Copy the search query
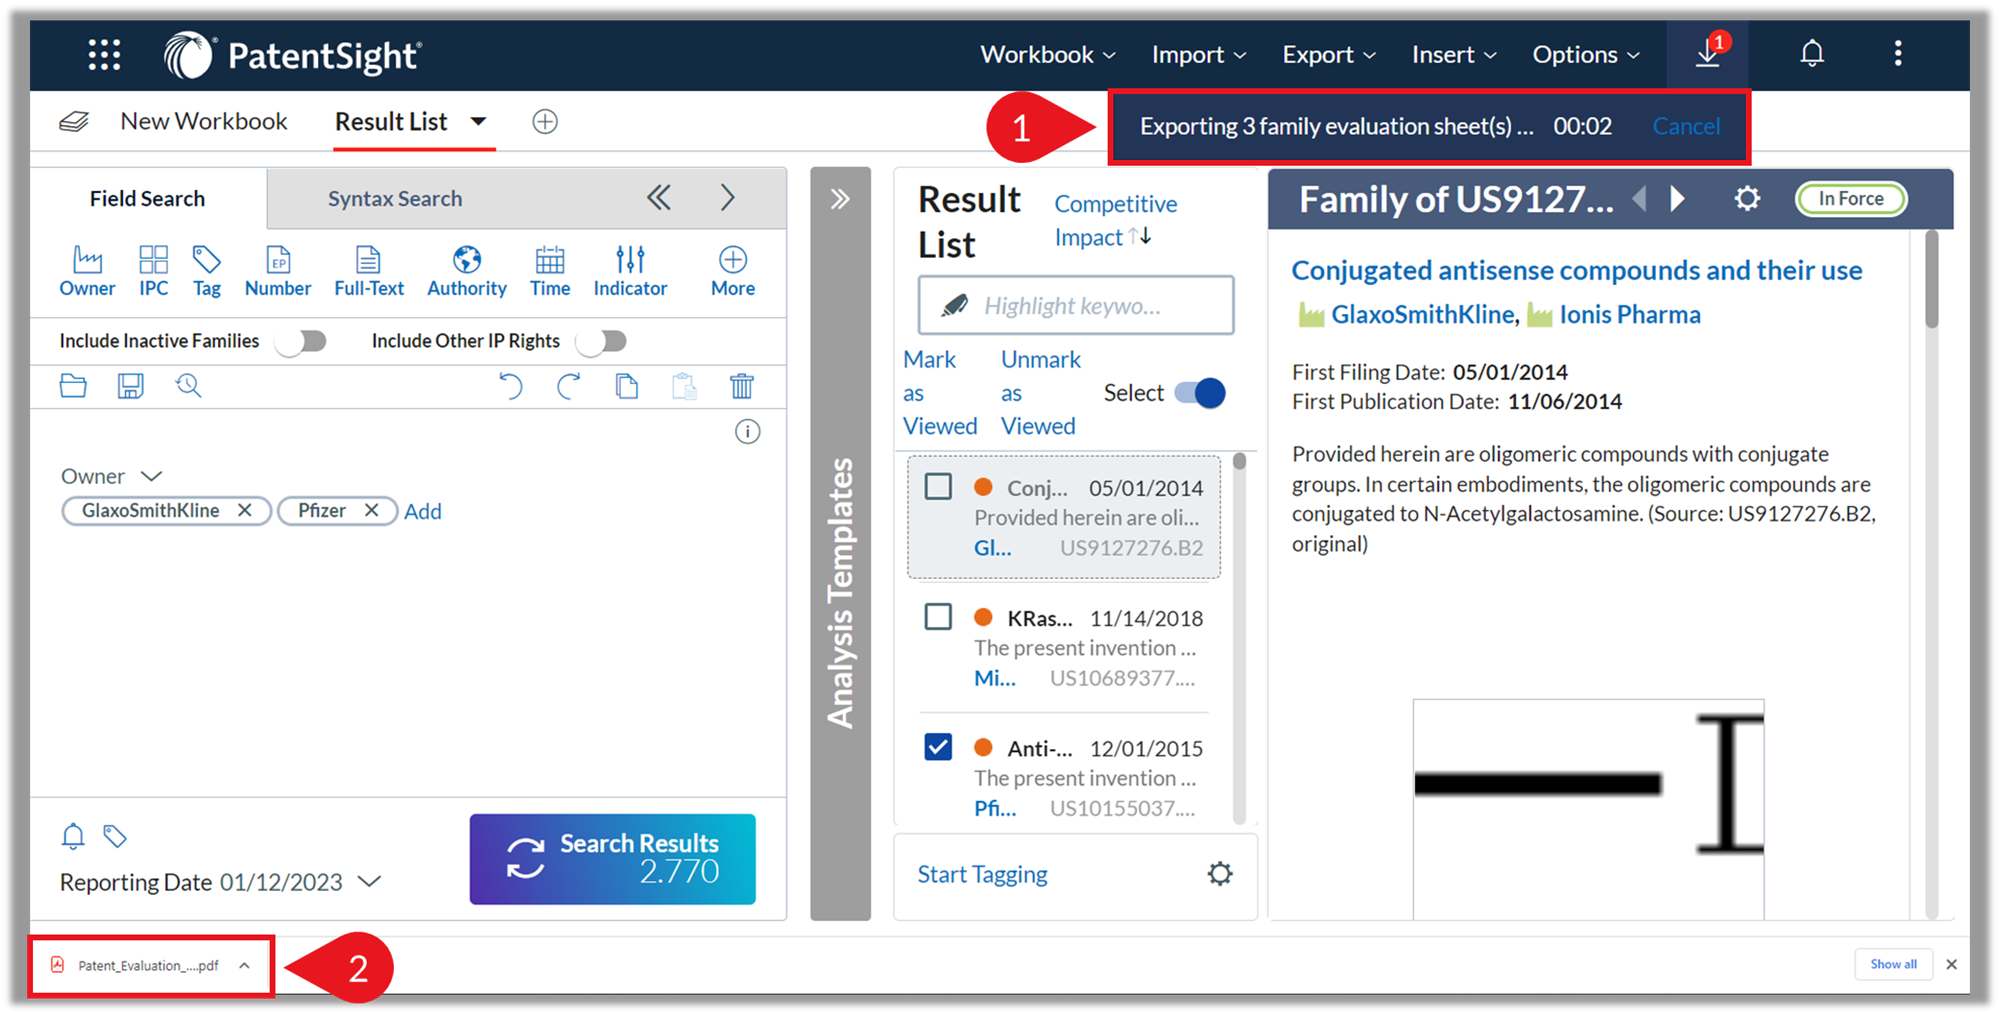 tap(627, 386)
